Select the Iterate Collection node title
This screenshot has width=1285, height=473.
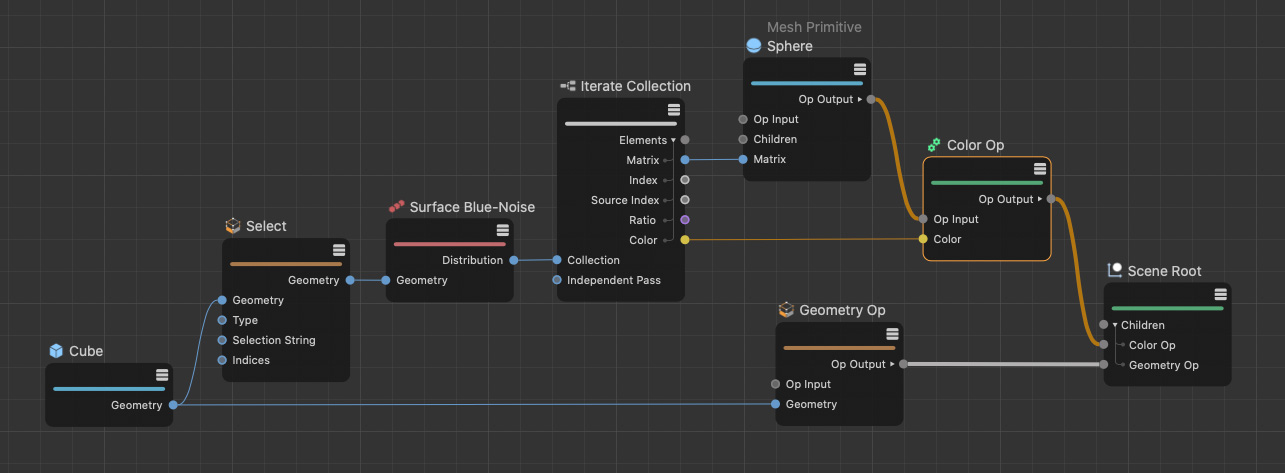coord(635,86)
